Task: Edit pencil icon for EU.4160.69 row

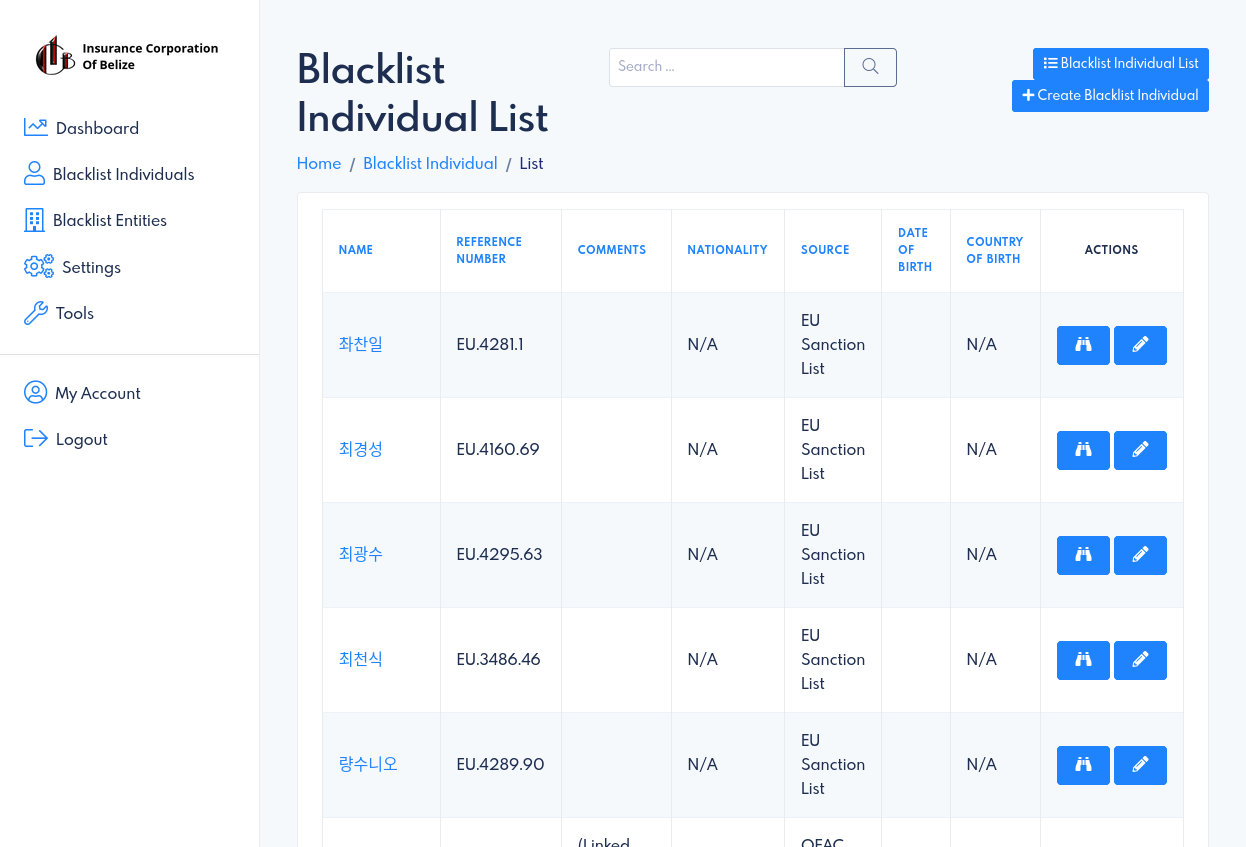Action: click(1140, 450)
